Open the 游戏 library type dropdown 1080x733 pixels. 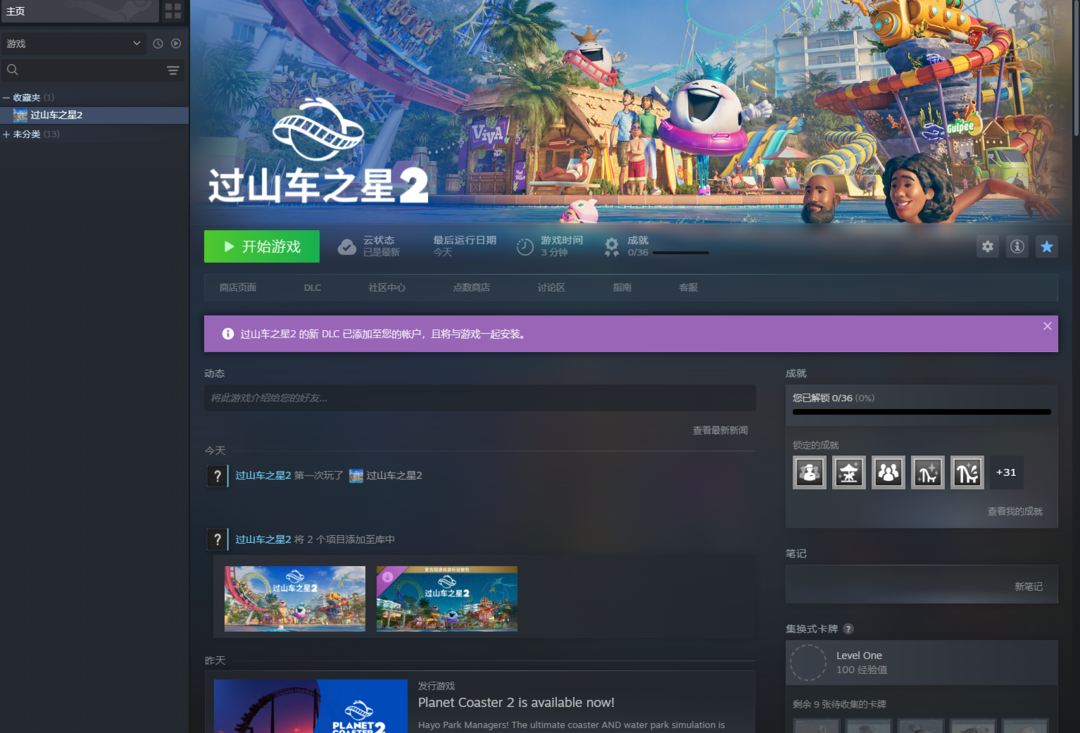[73, 43]
